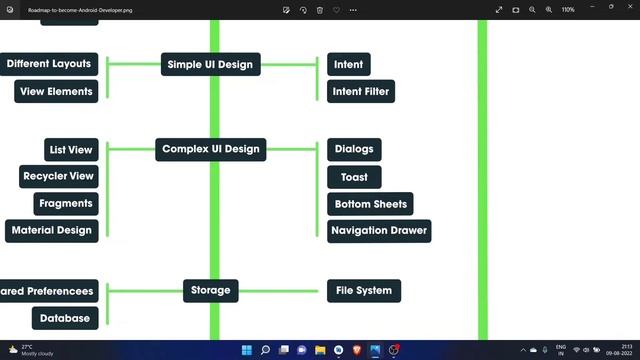This screenshot has width=640, height=360.
Task: Click the Fragments box
Action: pos(66,204)
